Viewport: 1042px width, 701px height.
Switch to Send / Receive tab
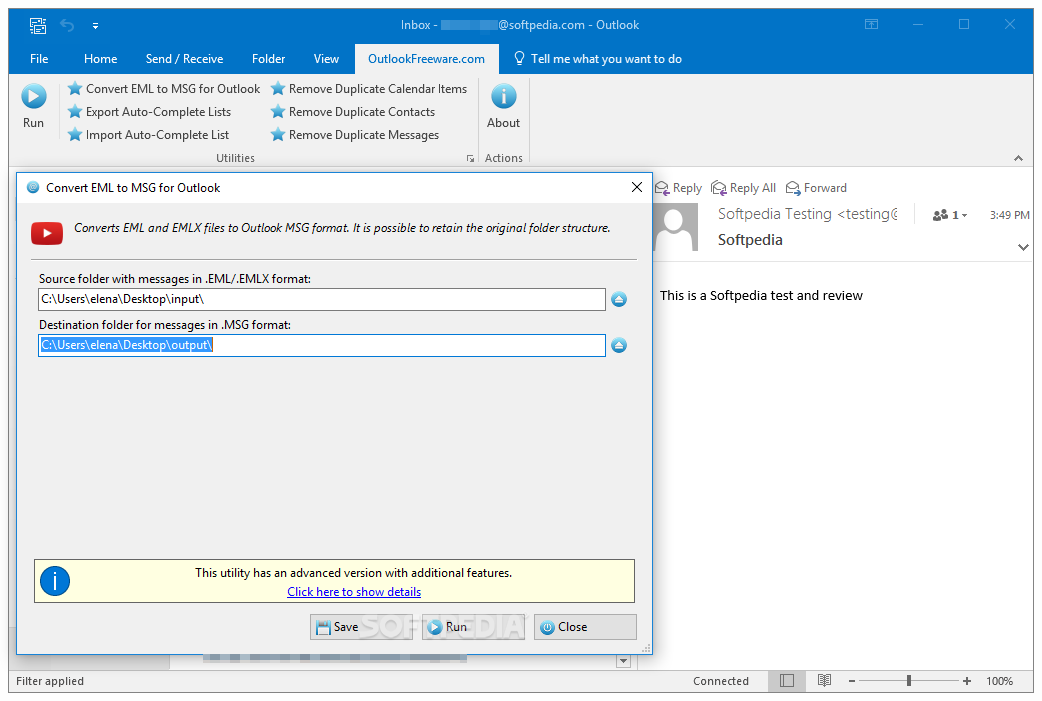click(184, 59)
